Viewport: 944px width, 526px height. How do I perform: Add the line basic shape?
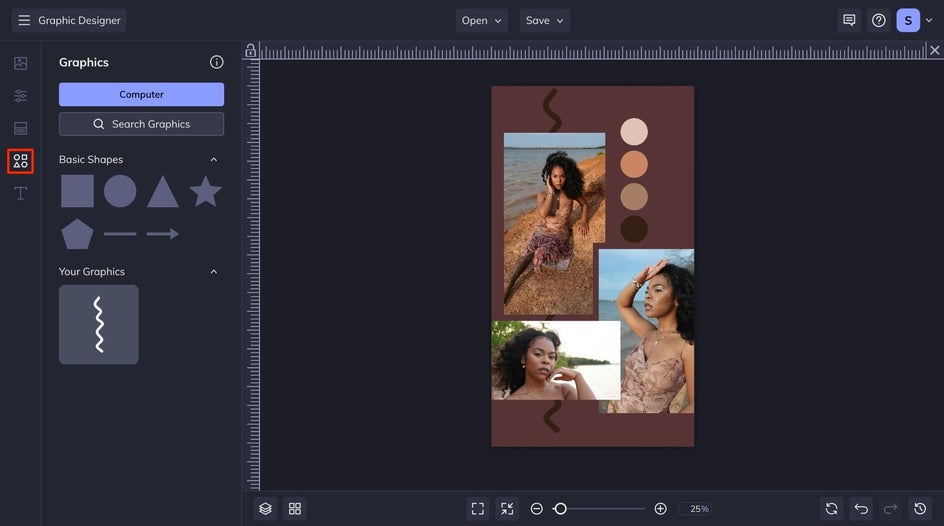coord(120,234)
